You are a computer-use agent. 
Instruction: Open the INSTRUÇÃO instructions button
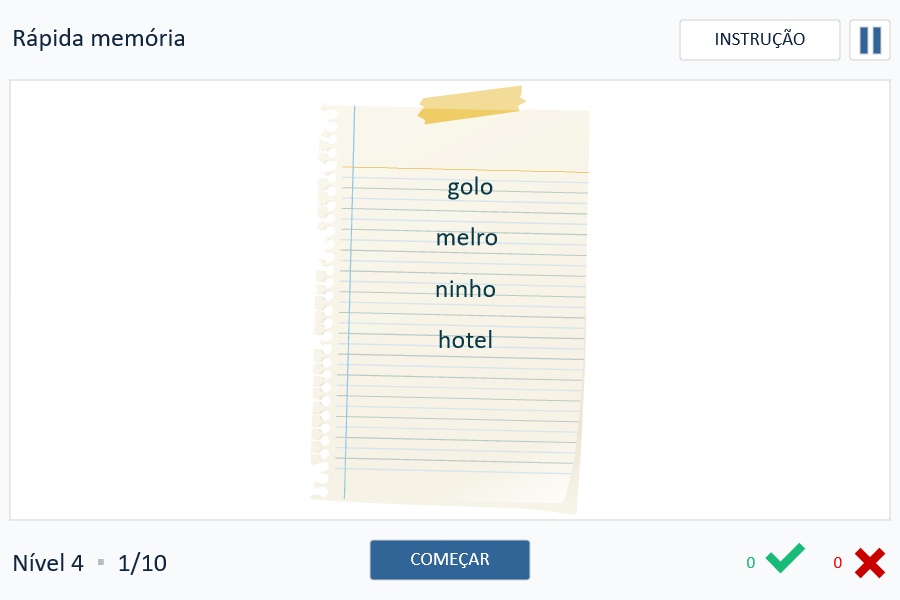[x=759, y=40]
